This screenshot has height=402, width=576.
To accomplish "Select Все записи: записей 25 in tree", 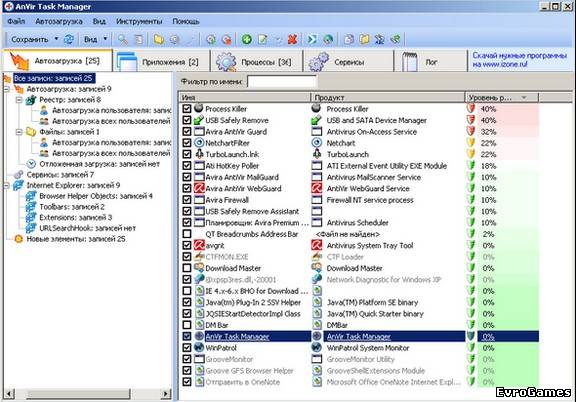I will (x=53, y=78).
